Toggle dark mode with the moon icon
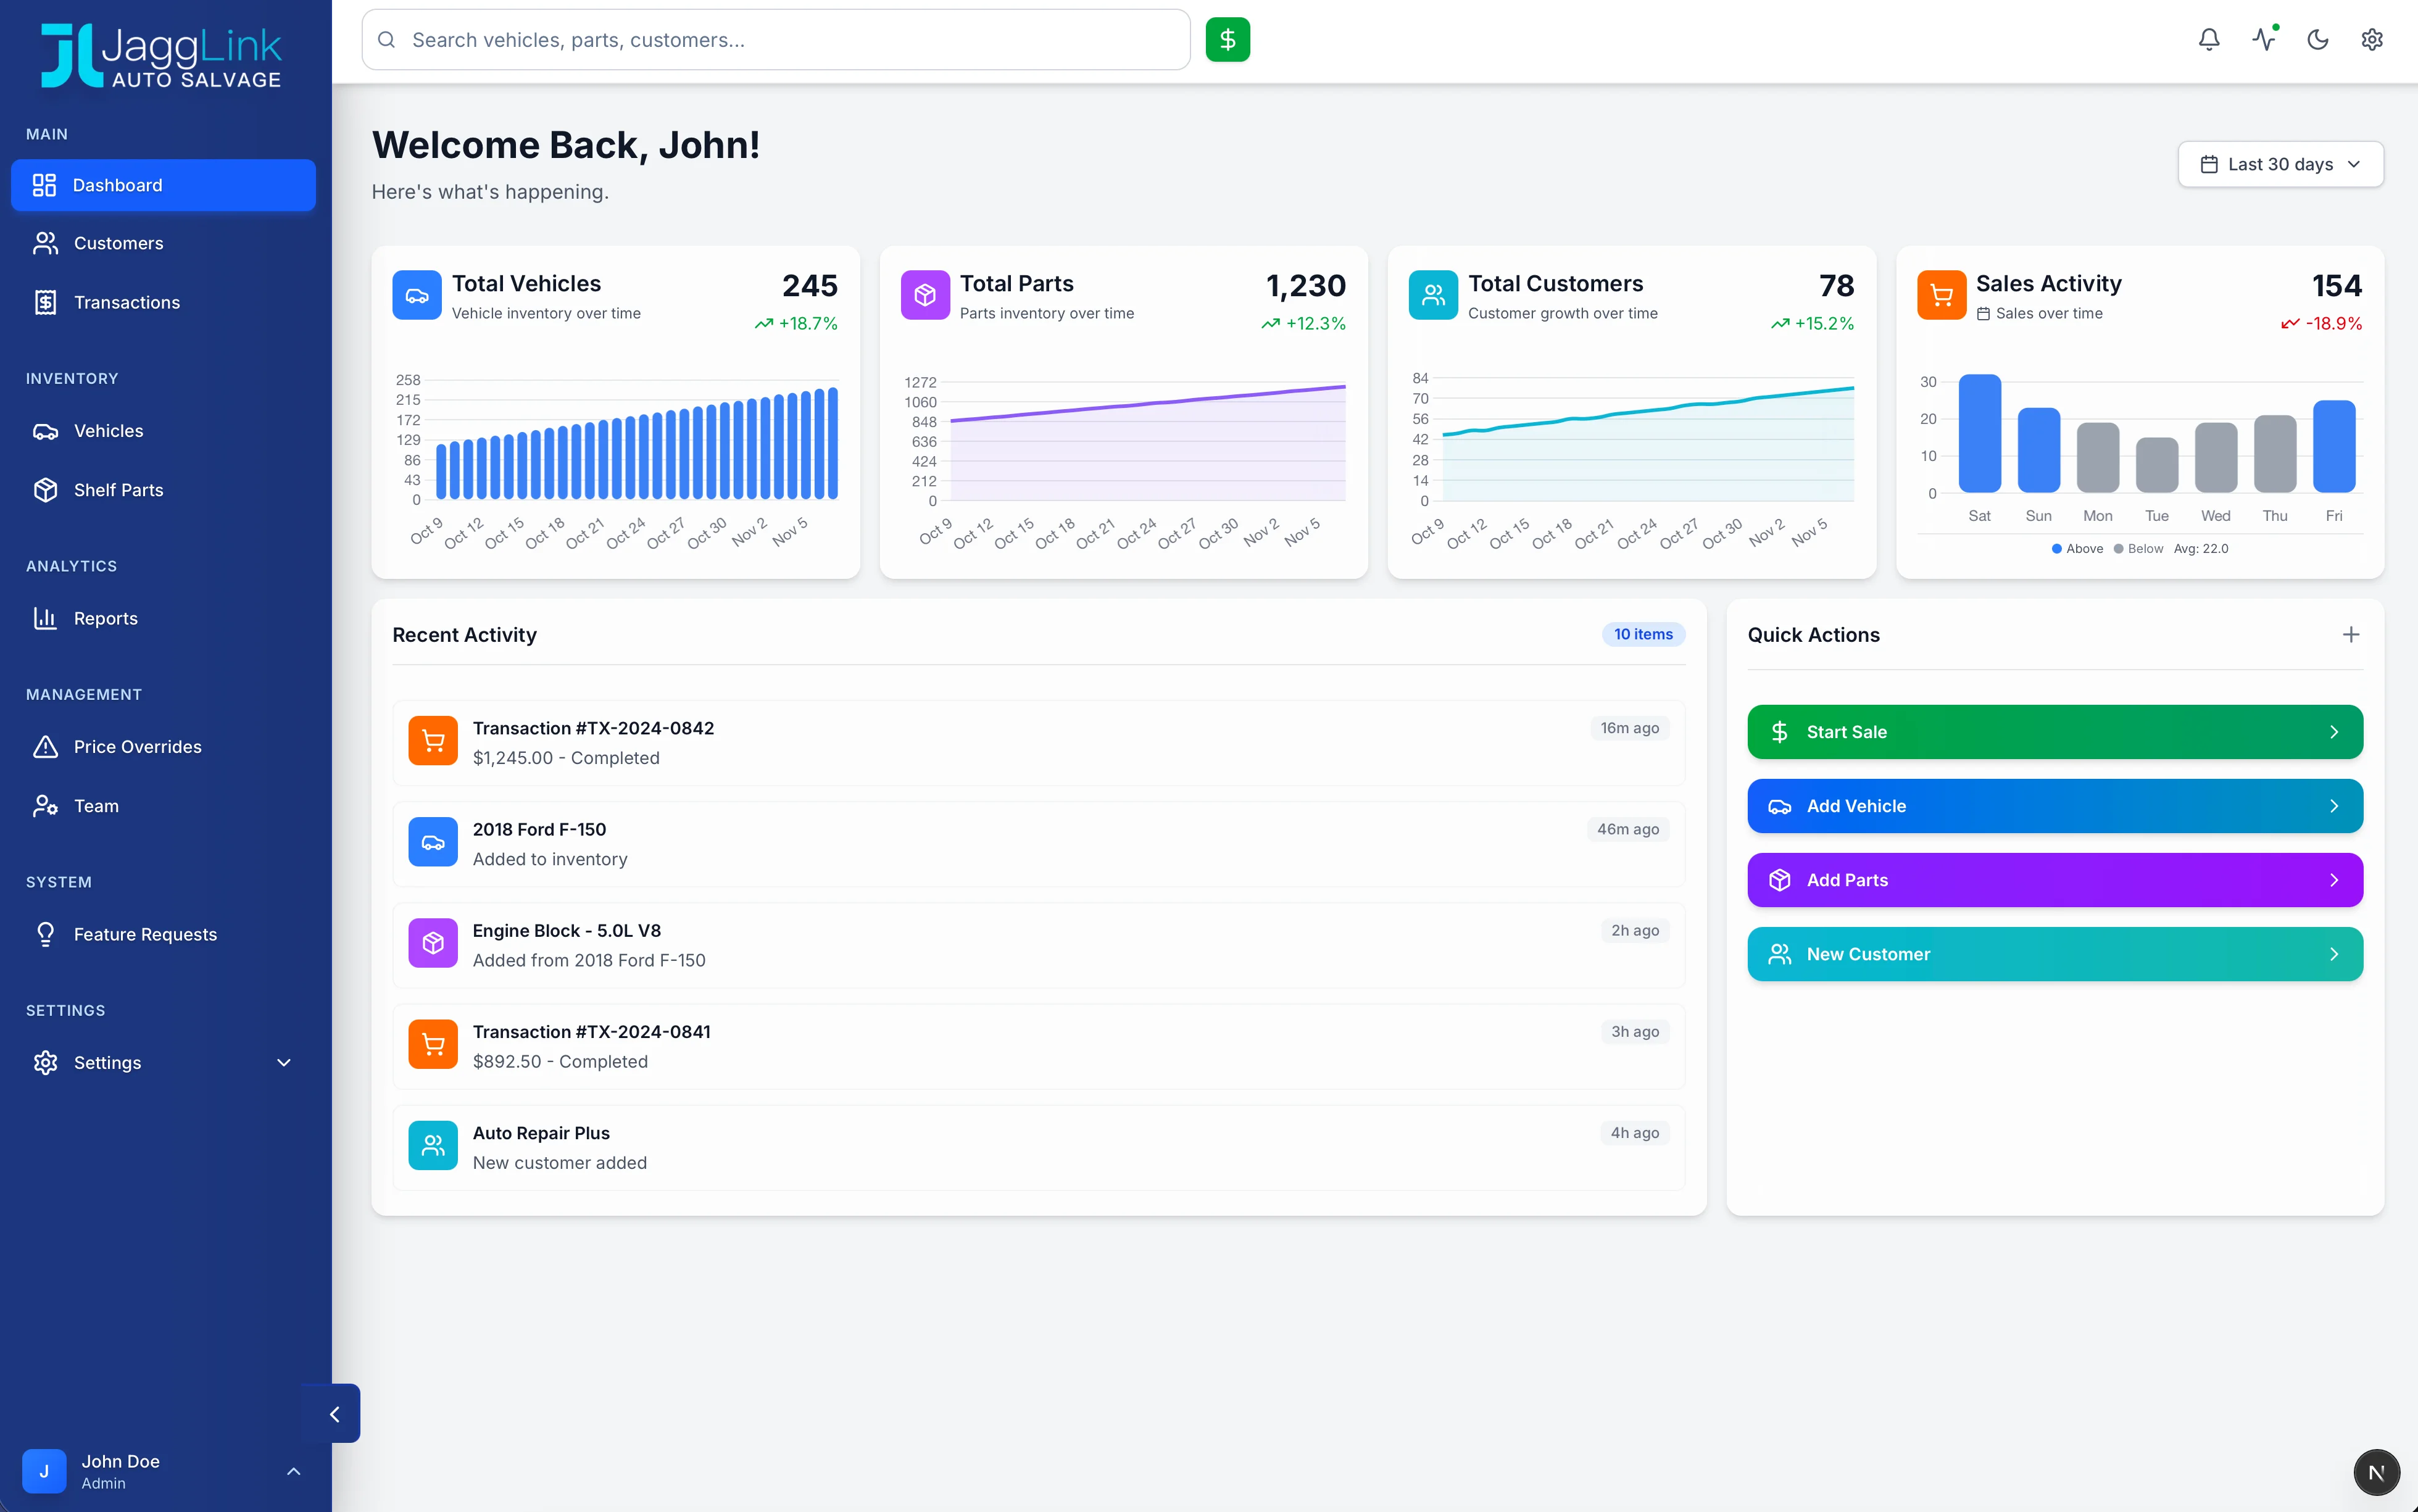 (x=2318, y=39)
